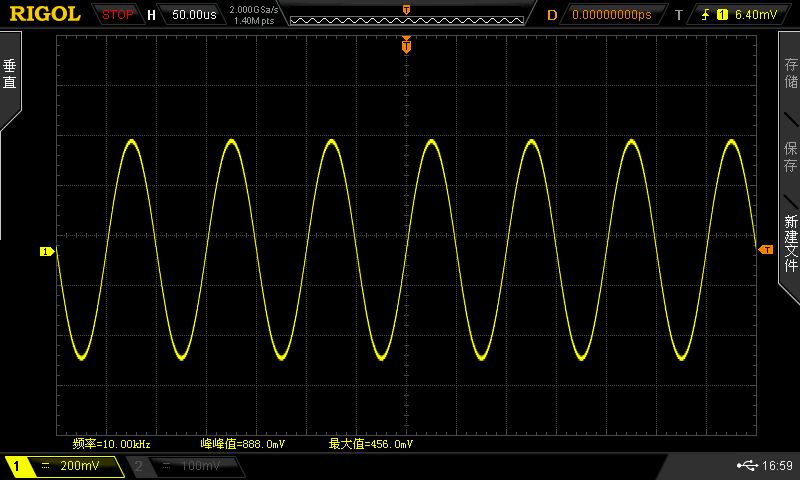Select the 50.00us horizontal timebase value
Image resolution: width=800 pixels, height=480 pixels.
[194, 15]
